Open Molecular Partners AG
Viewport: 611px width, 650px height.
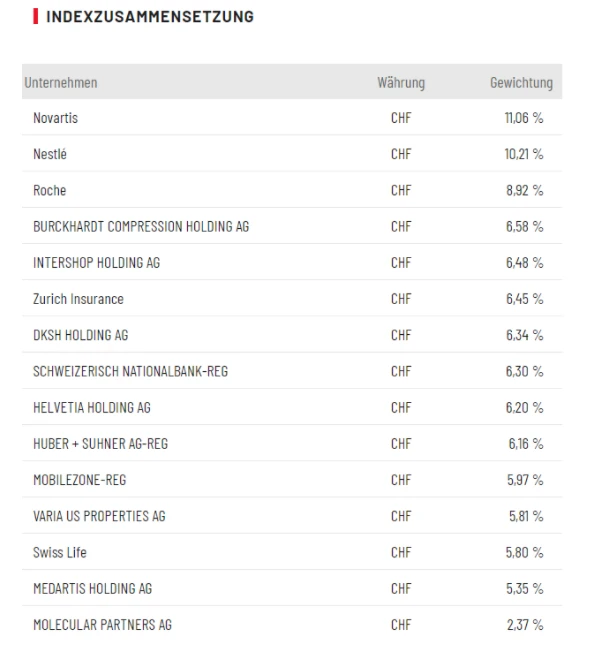[x=102, y=625]
